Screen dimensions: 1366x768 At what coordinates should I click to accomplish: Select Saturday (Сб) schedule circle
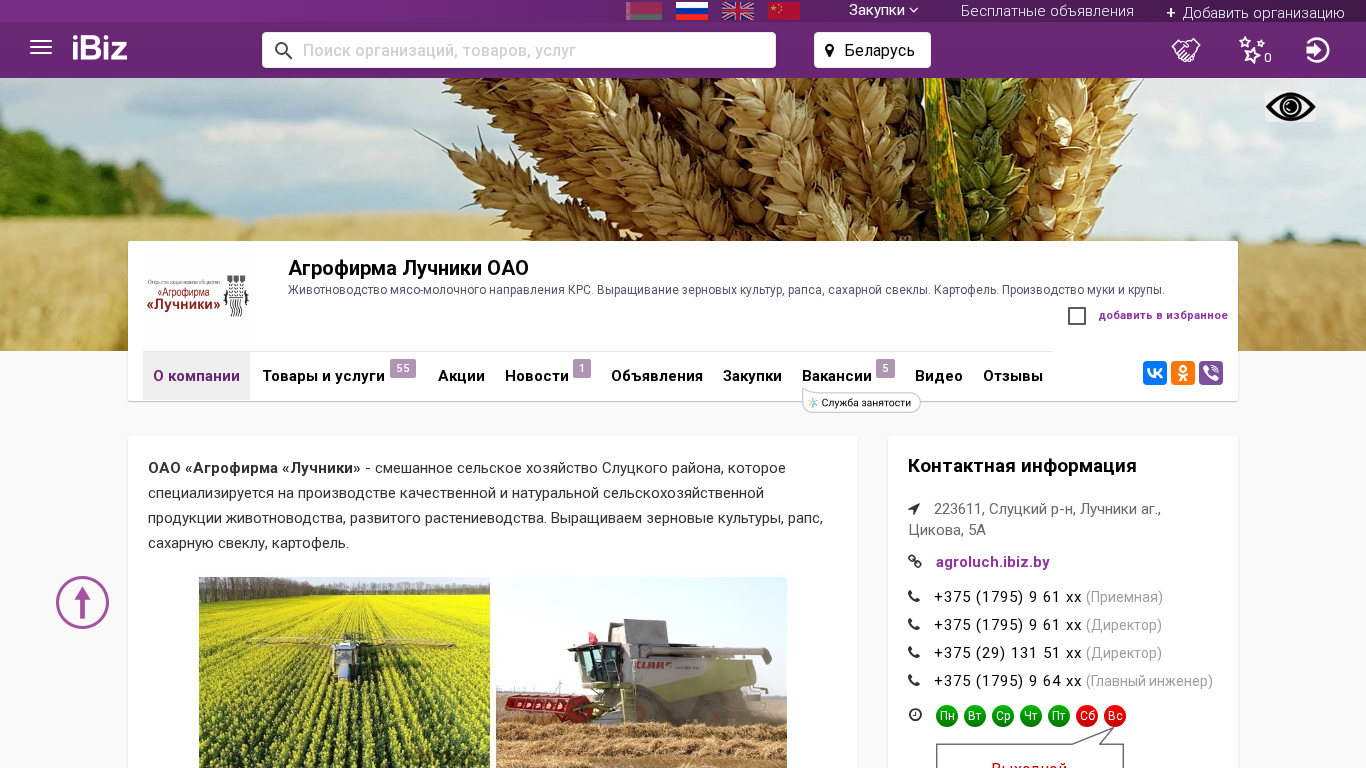click(1087, 716)
